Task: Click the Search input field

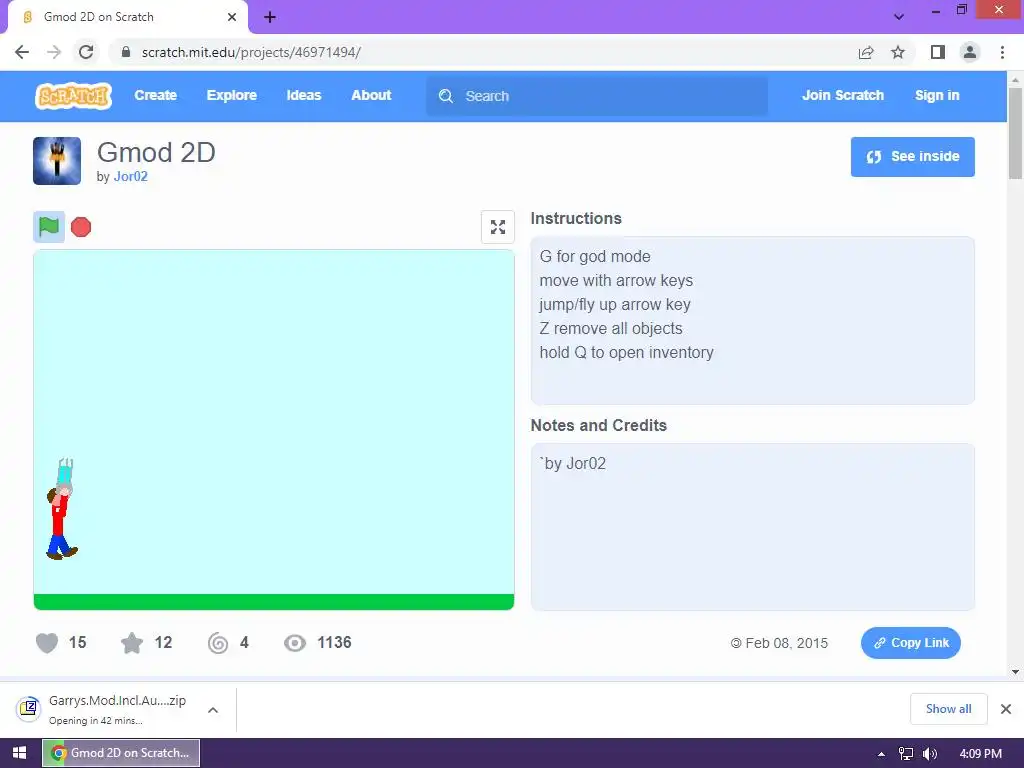Action: pos(597,96)
